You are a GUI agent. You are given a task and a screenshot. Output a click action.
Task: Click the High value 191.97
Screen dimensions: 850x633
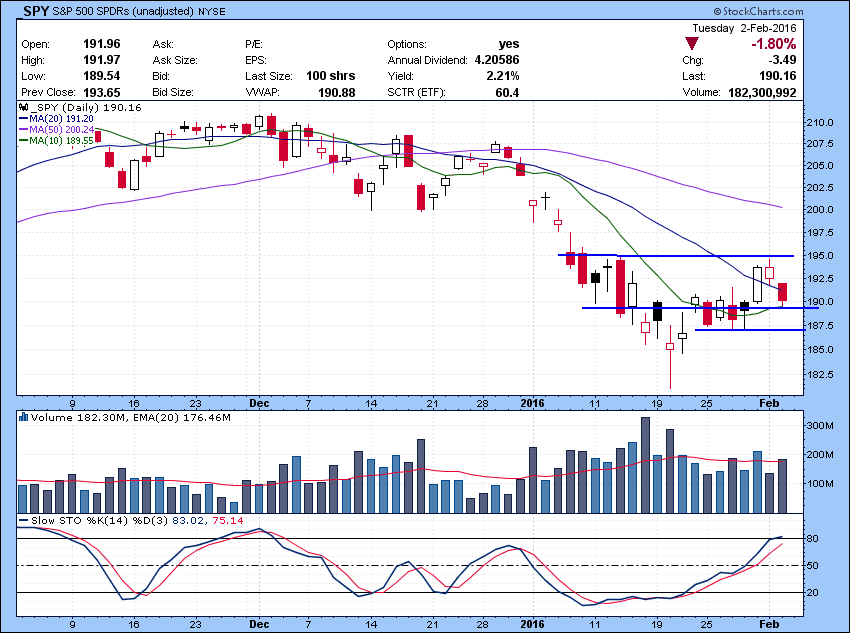[x=102, y=60]
